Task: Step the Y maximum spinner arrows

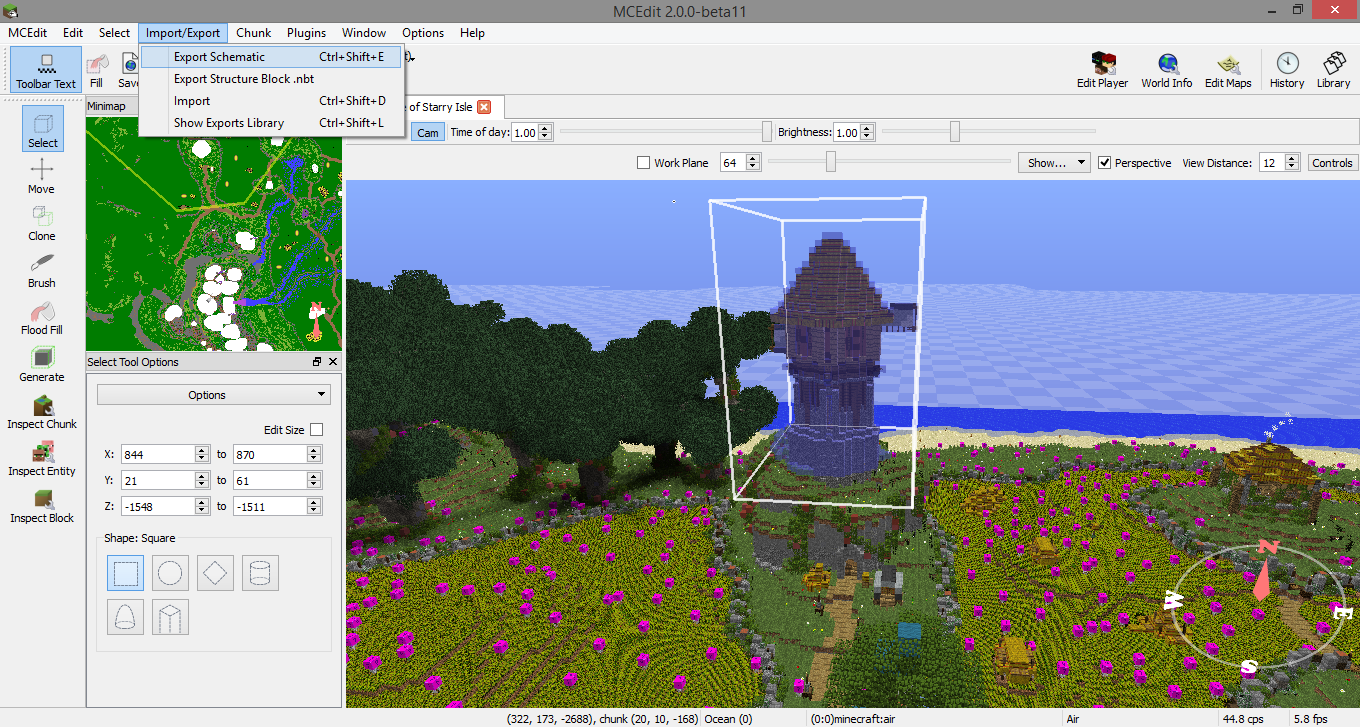Action: pyautogui.click(x=314, y=480)
